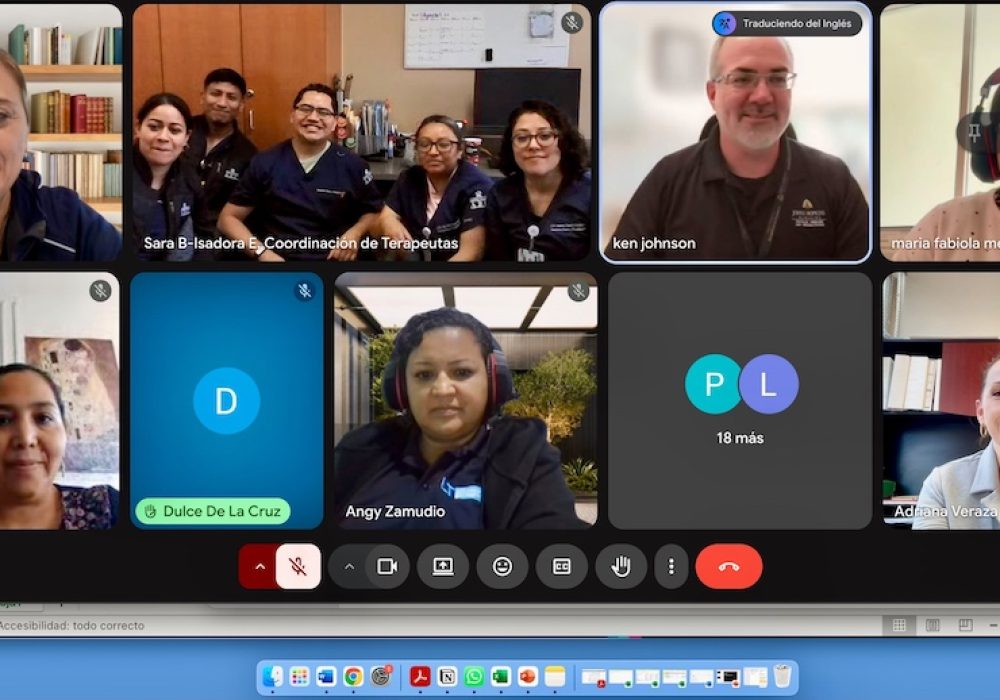
Task: Open Microsoft Excel from the Dock
Action: (501, 676)
